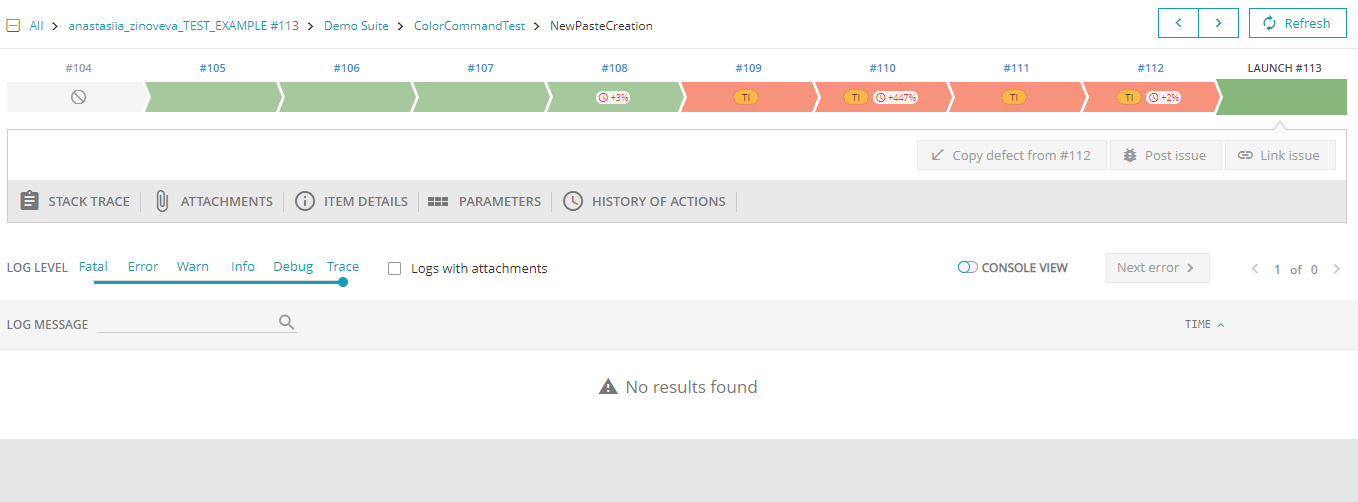Click the Link issue button

(1280, 155)
